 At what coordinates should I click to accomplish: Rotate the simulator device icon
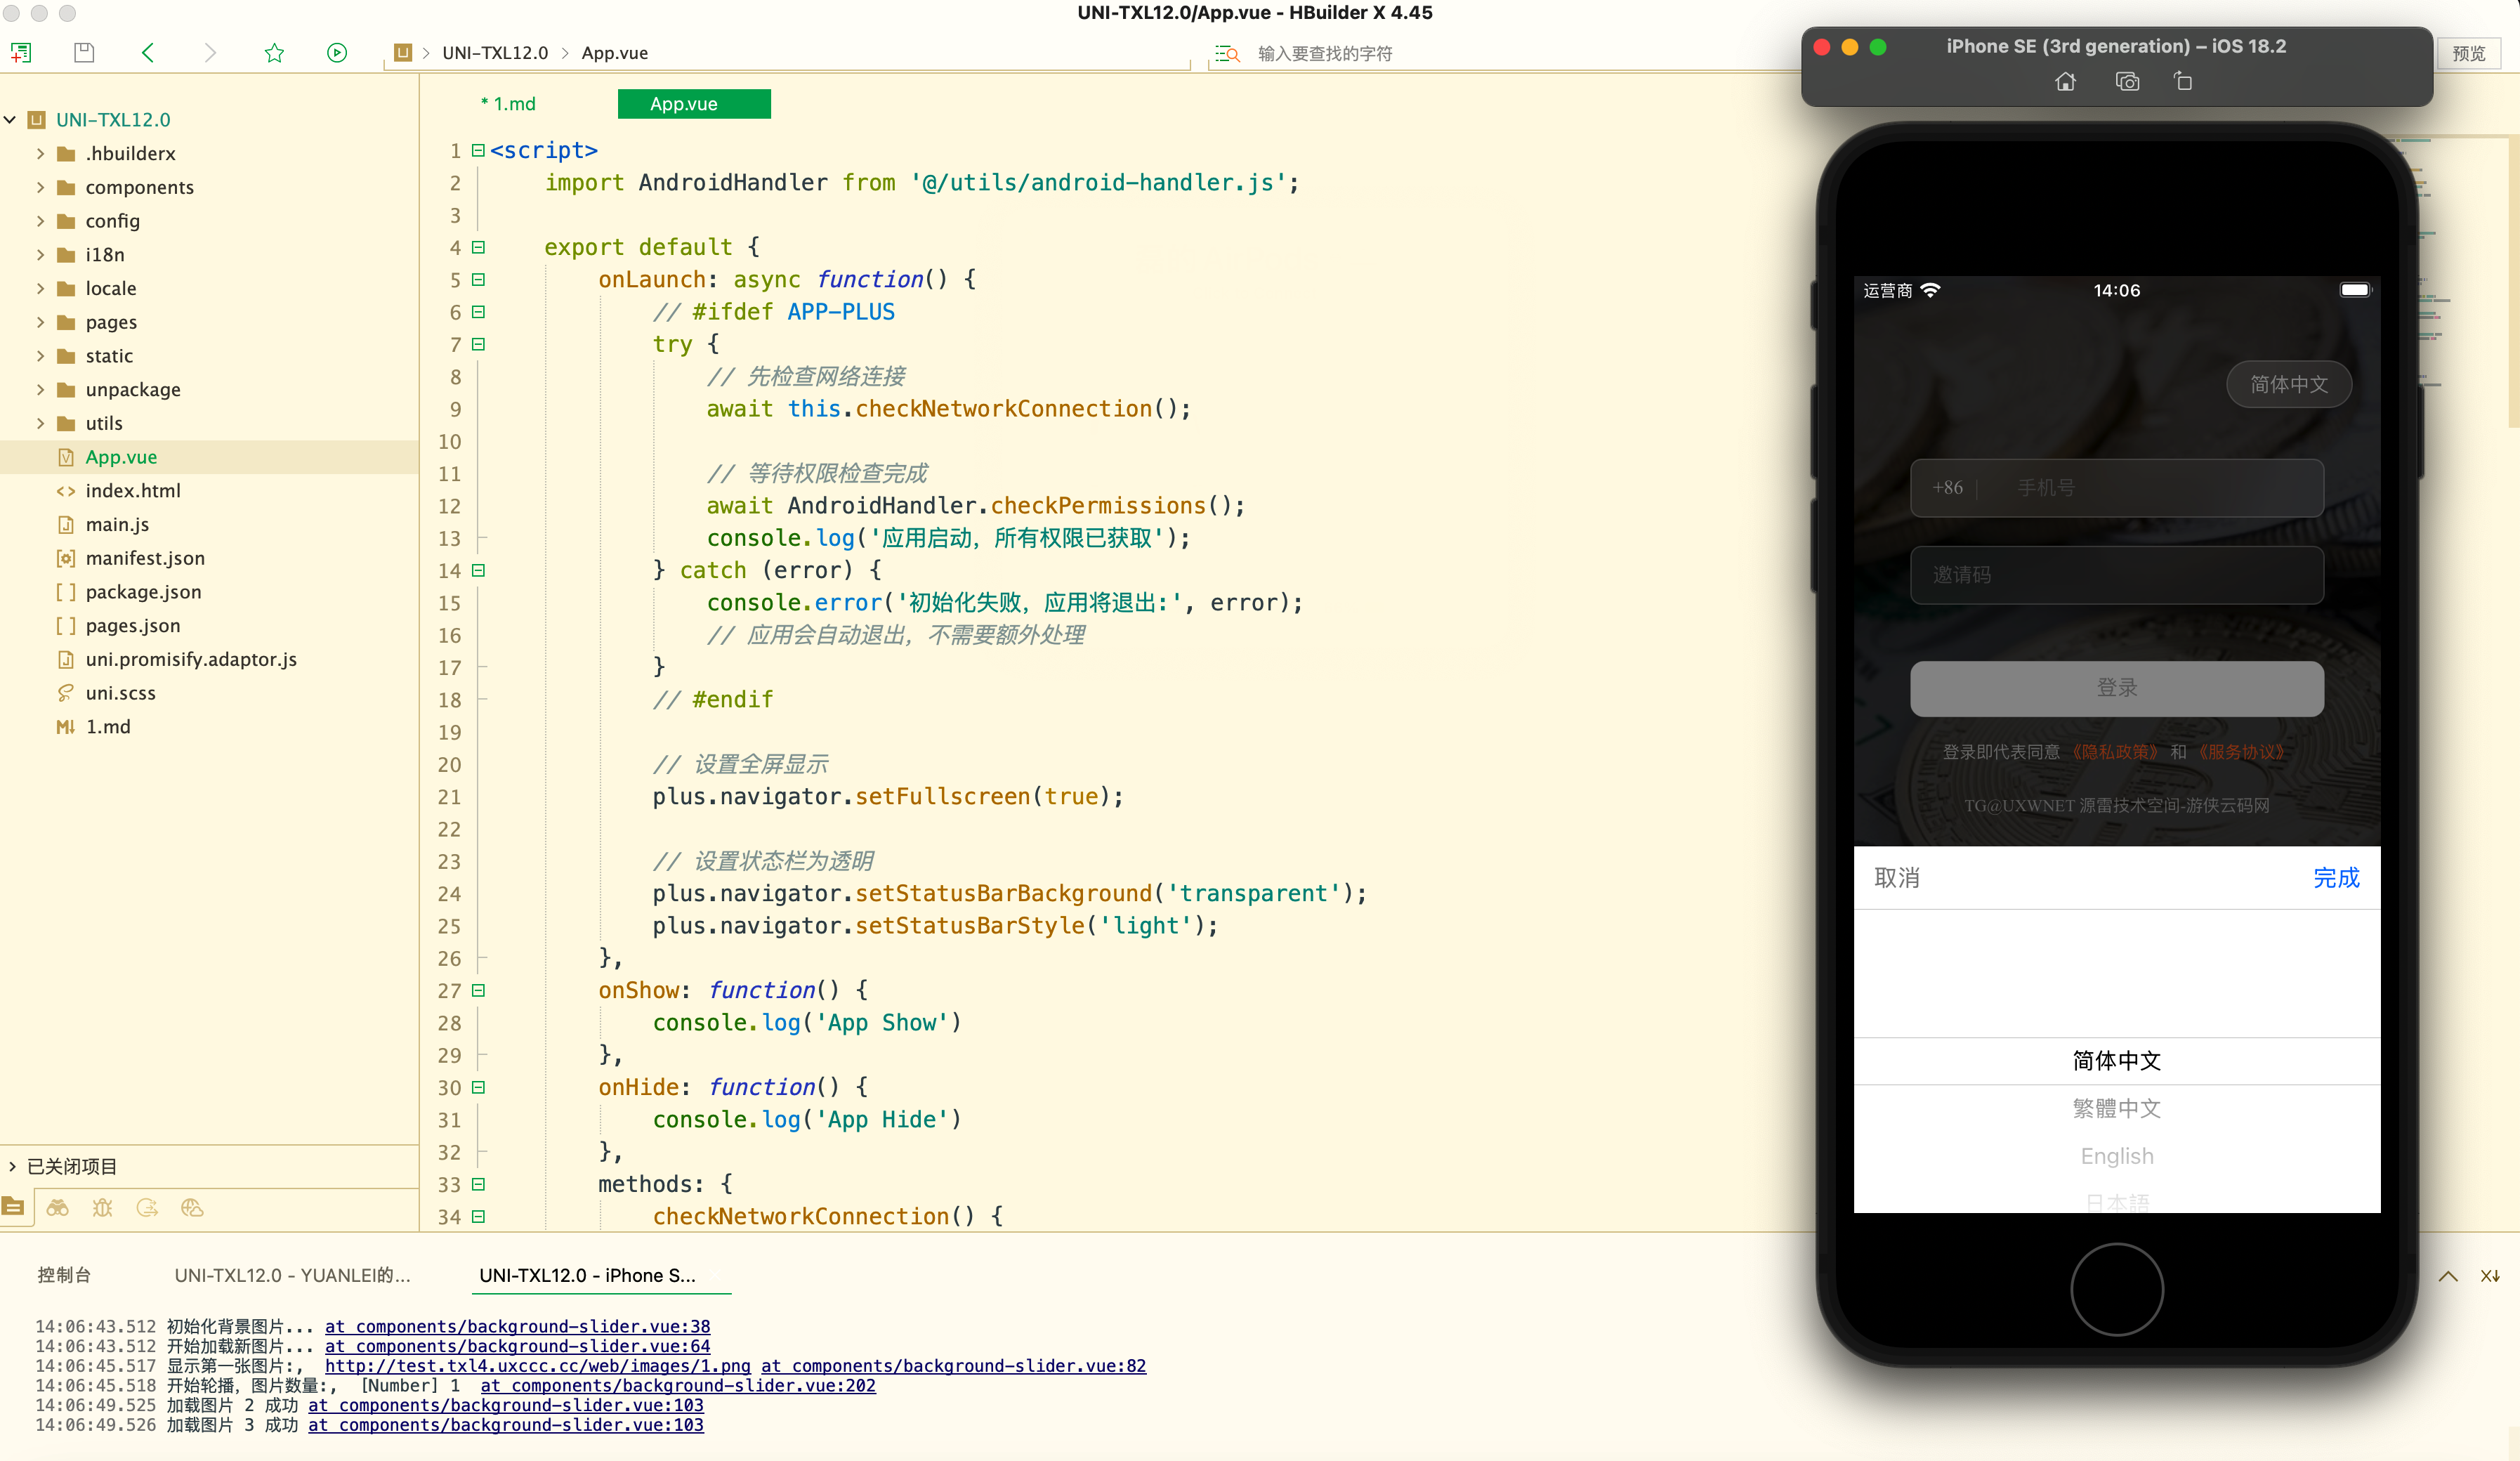click(2183, 82)
